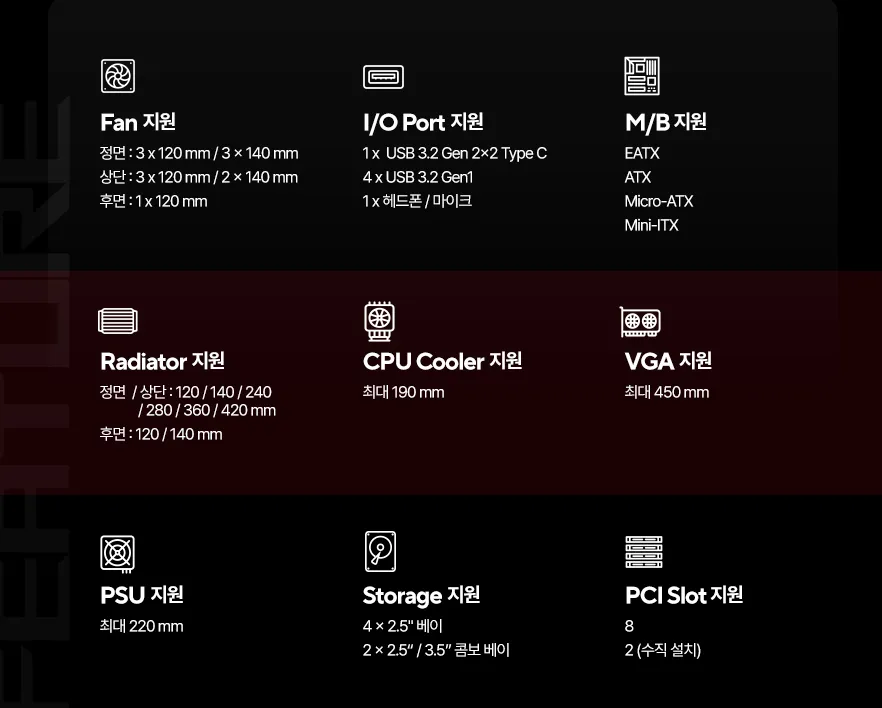Click the PSU power supply icon
882x708 pixels.
click(x=118, y=553)
